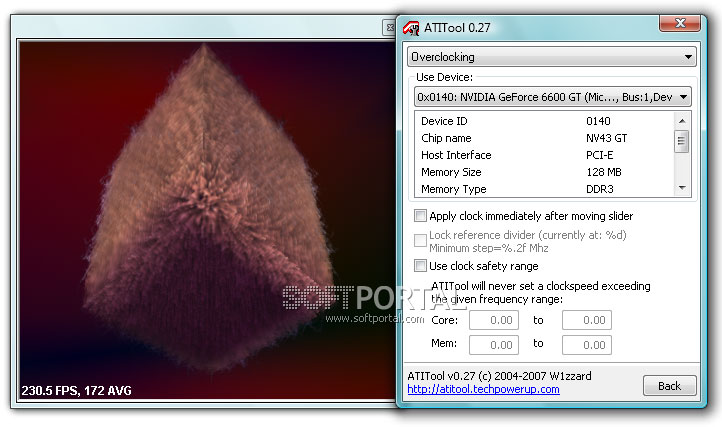Click the Back button
722x427 pixels.
pyautogui.click(x=670, y=386)
